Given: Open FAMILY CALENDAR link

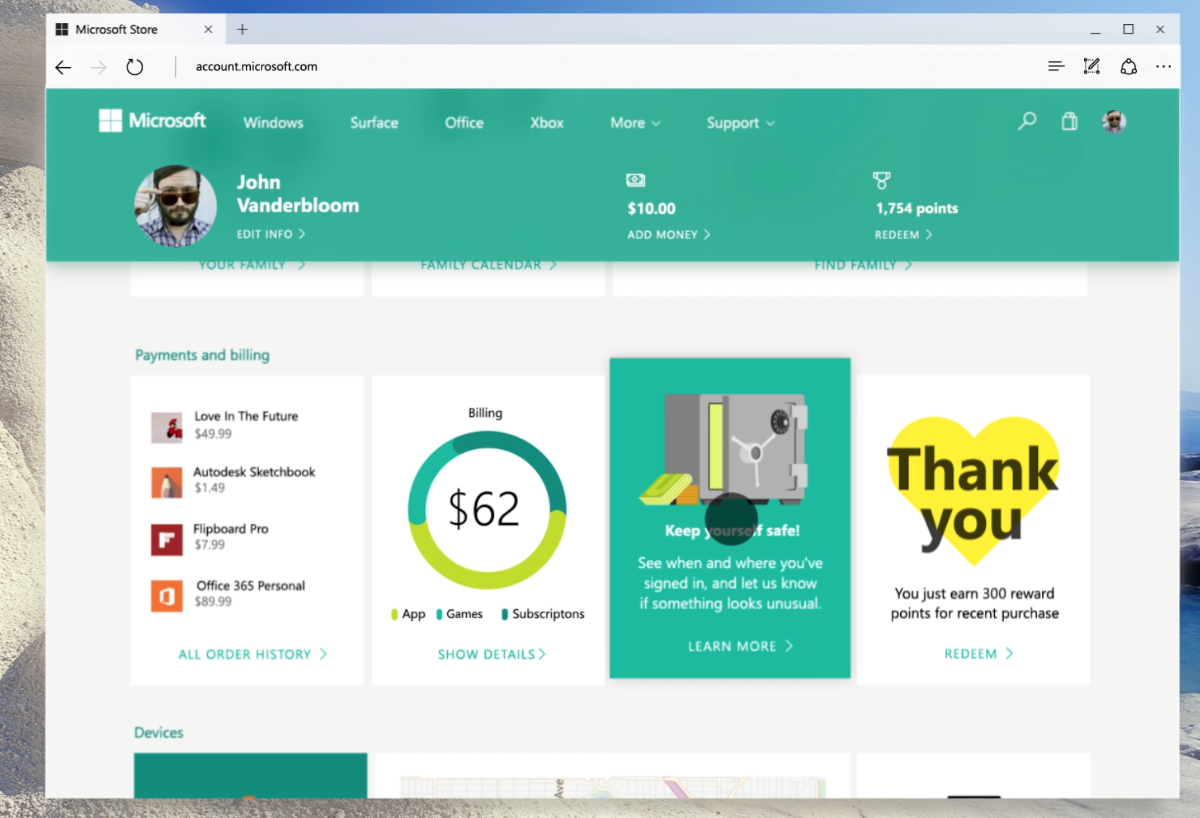Looking at the screenshot, I should [488, 265].
